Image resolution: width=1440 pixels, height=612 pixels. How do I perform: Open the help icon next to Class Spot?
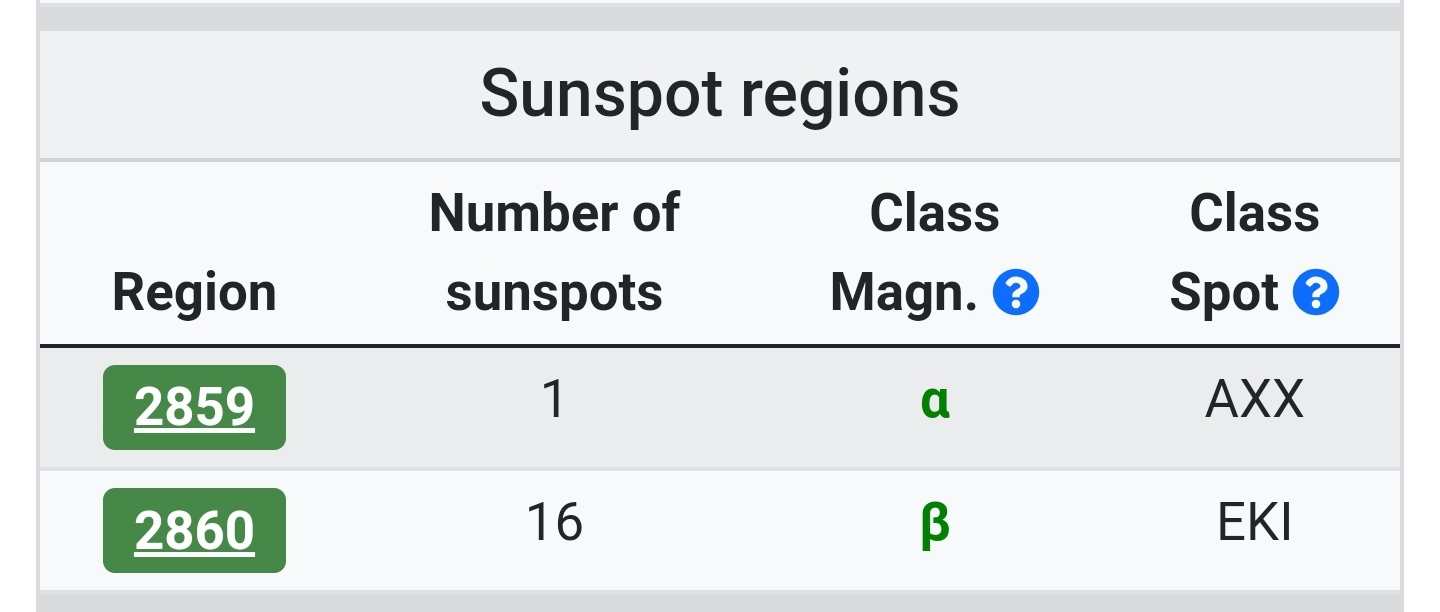pos(1316,293)
